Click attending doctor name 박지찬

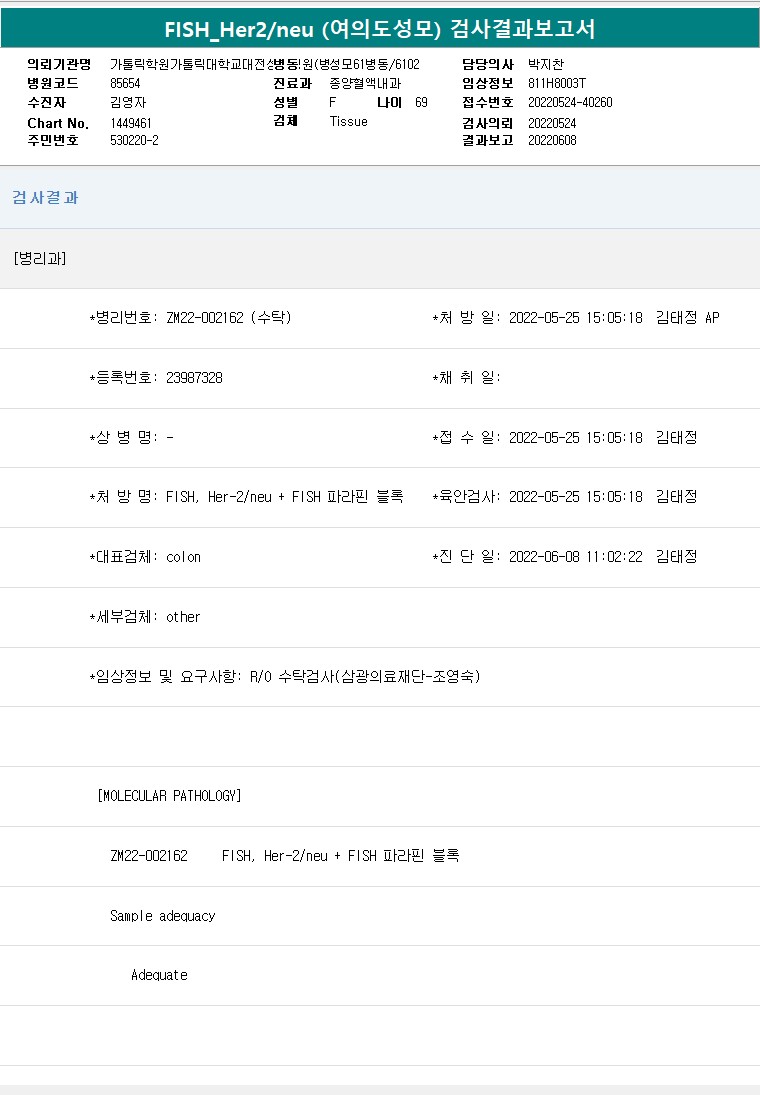coord(546,65)
